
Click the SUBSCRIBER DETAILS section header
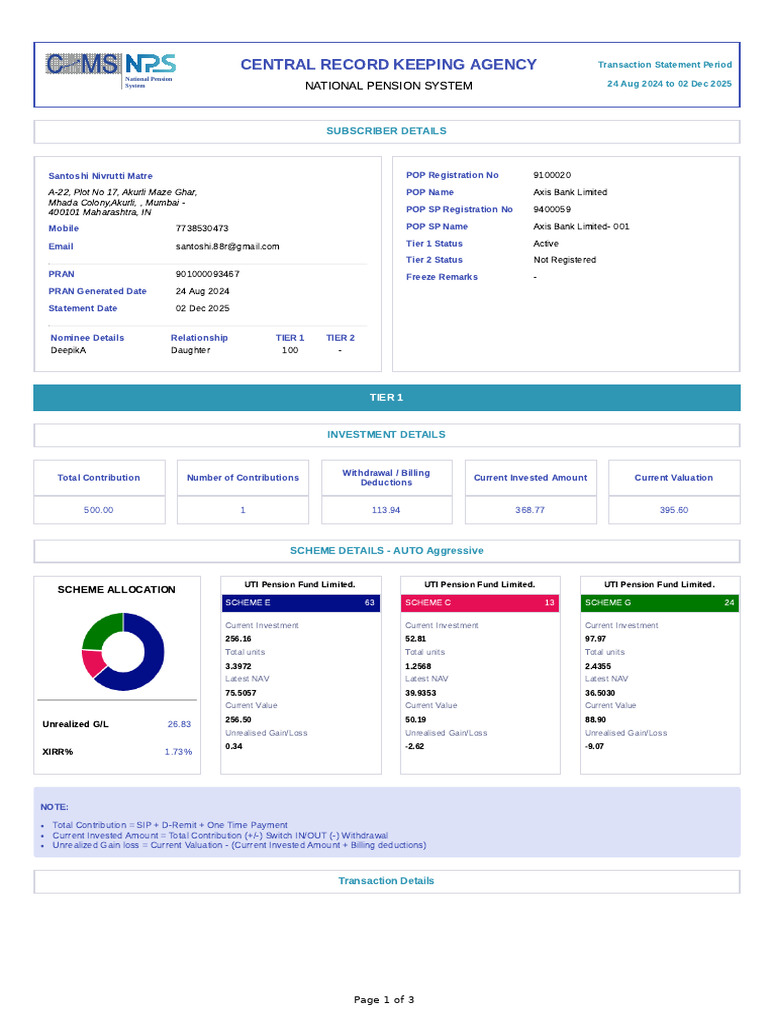pos(387,131)
